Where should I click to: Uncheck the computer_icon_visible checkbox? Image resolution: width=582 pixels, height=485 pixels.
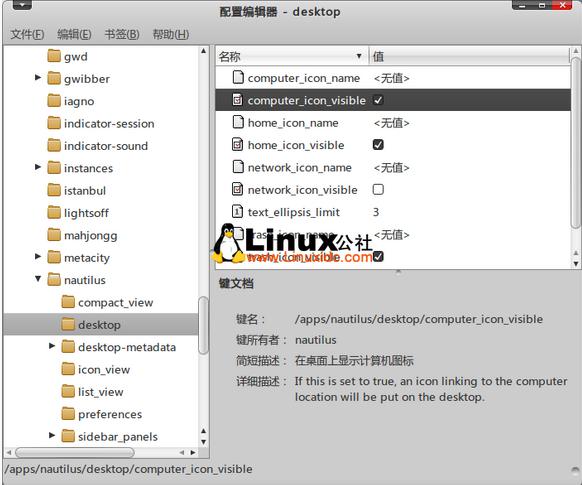point(378,100)
